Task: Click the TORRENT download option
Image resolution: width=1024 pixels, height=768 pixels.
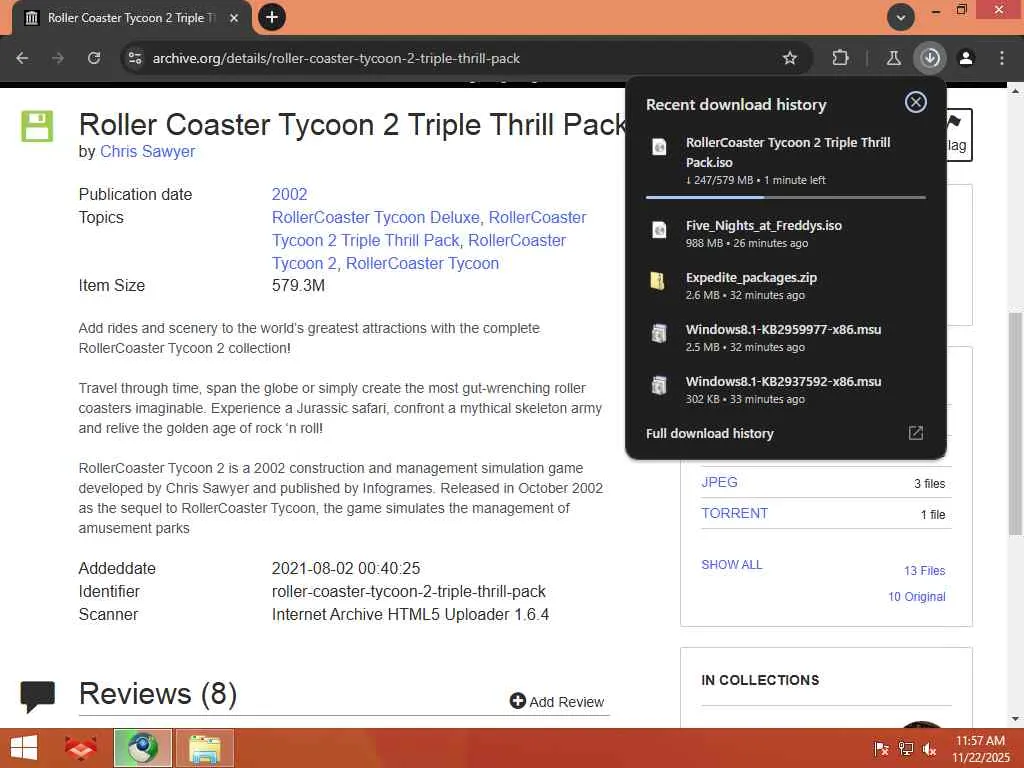Action: [x=735, y=513]
